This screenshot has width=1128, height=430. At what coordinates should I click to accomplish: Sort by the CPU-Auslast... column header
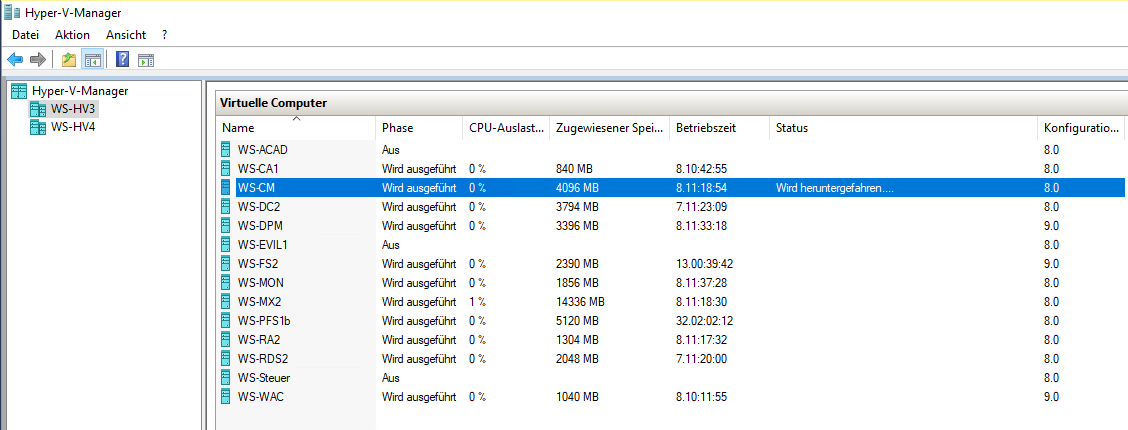(505, 129)
